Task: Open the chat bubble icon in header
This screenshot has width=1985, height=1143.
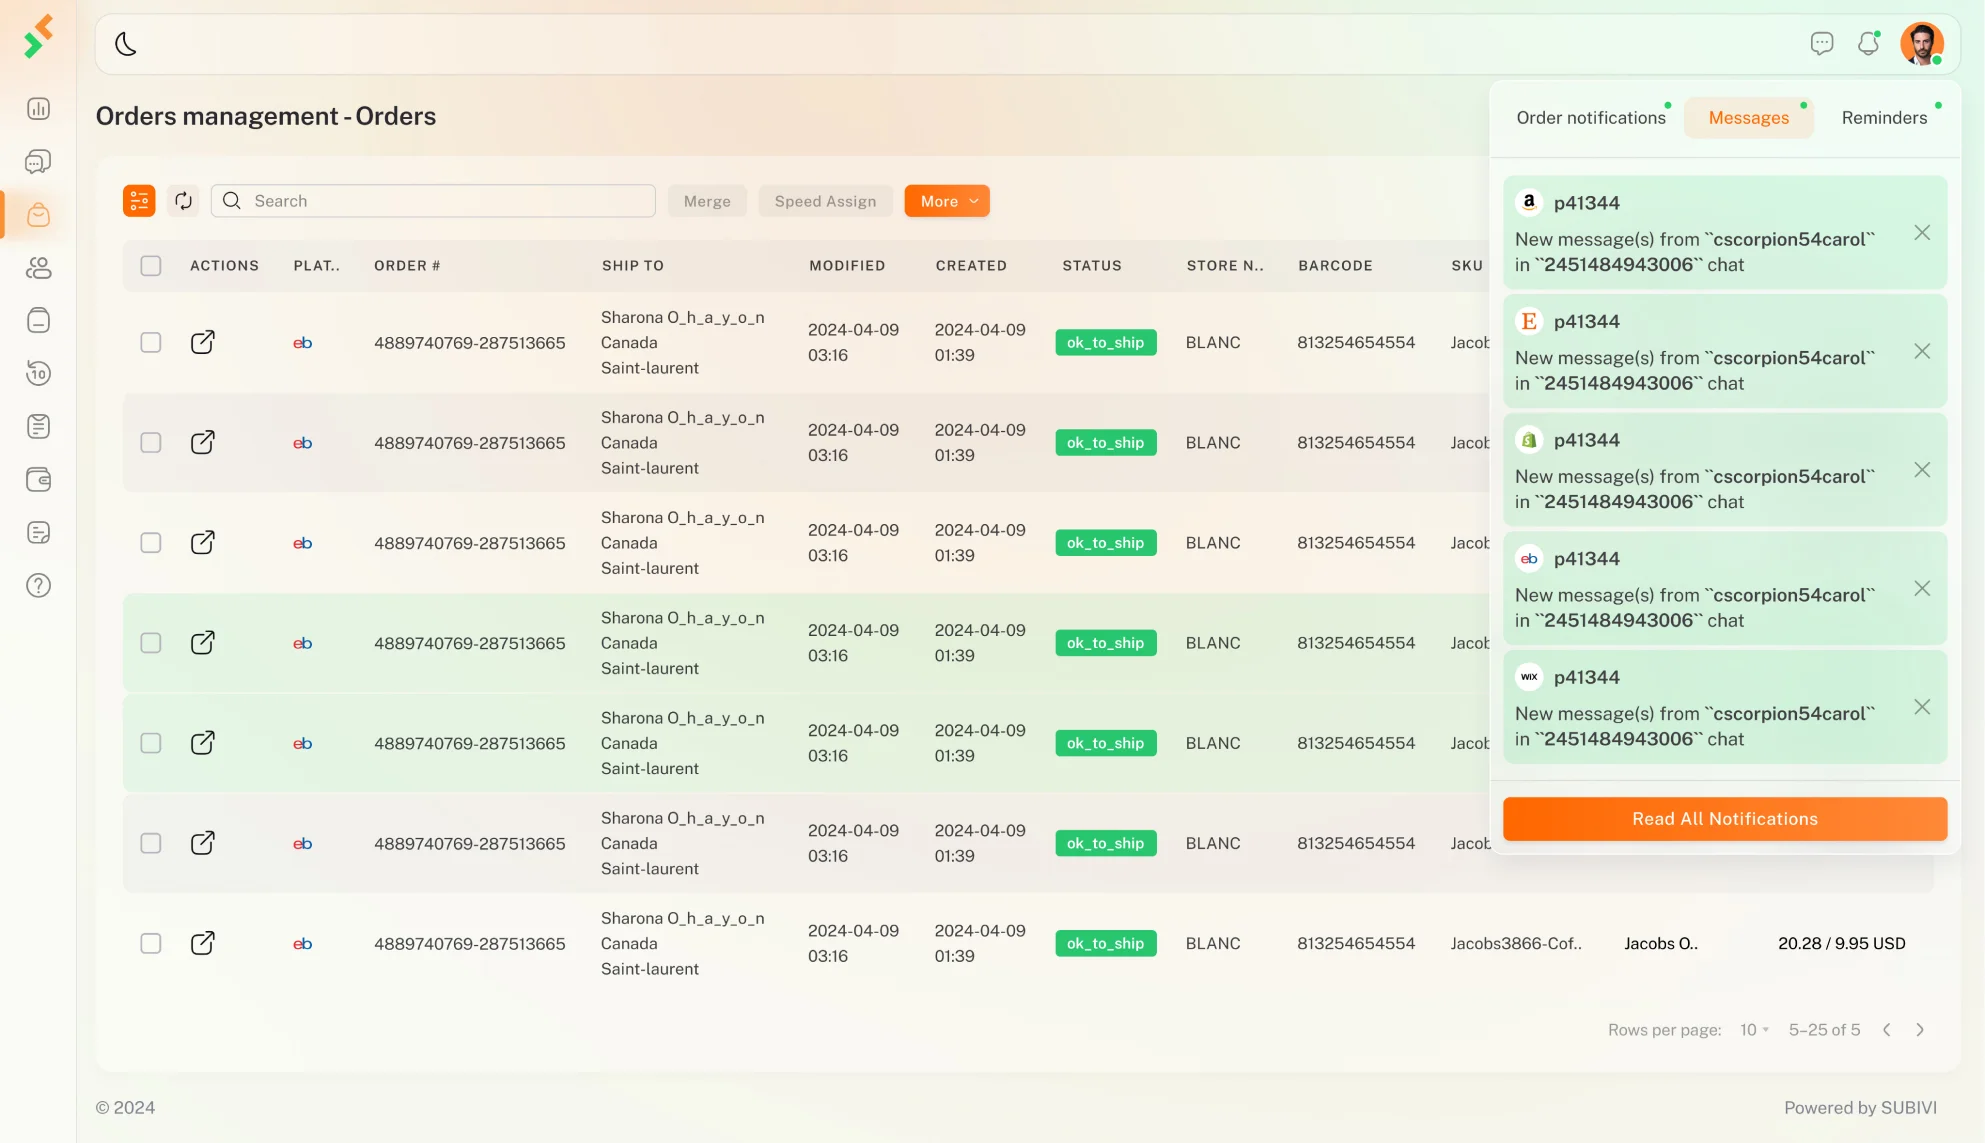Action: pyautogui.click(x=1821, y=44)
